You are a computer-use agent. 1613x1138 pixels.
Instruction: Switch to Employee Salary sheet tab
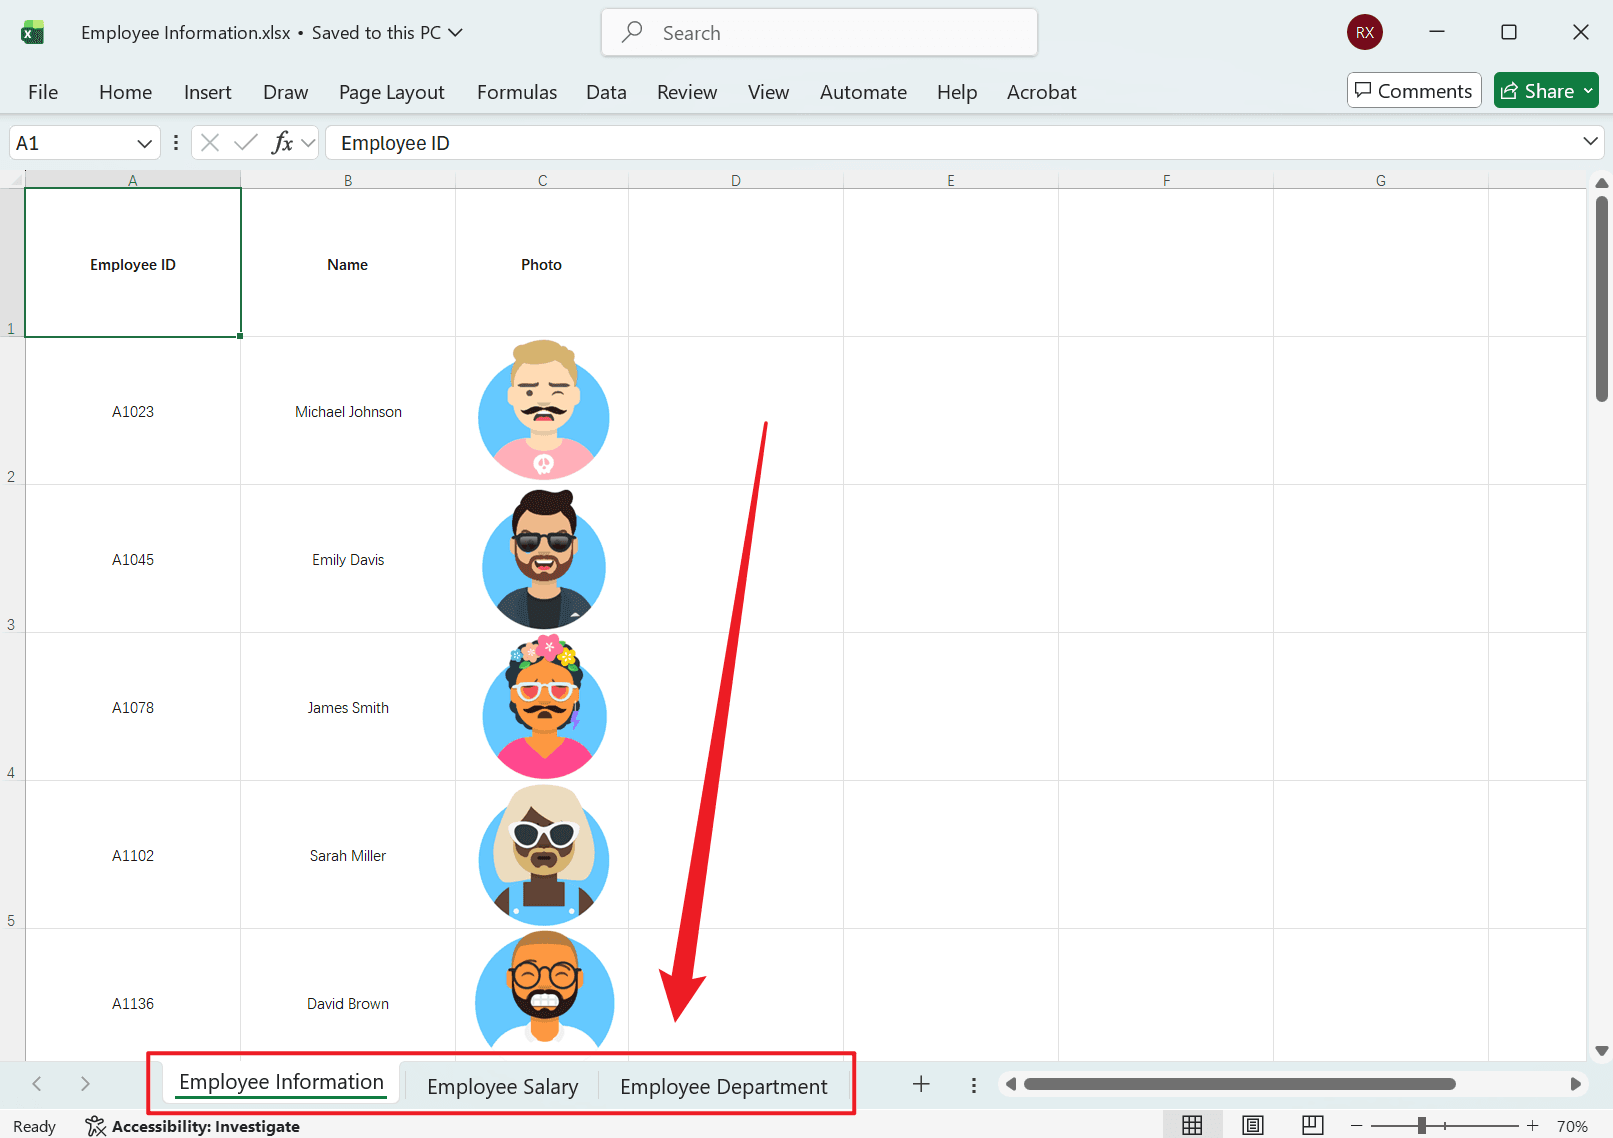(502, 1086)
